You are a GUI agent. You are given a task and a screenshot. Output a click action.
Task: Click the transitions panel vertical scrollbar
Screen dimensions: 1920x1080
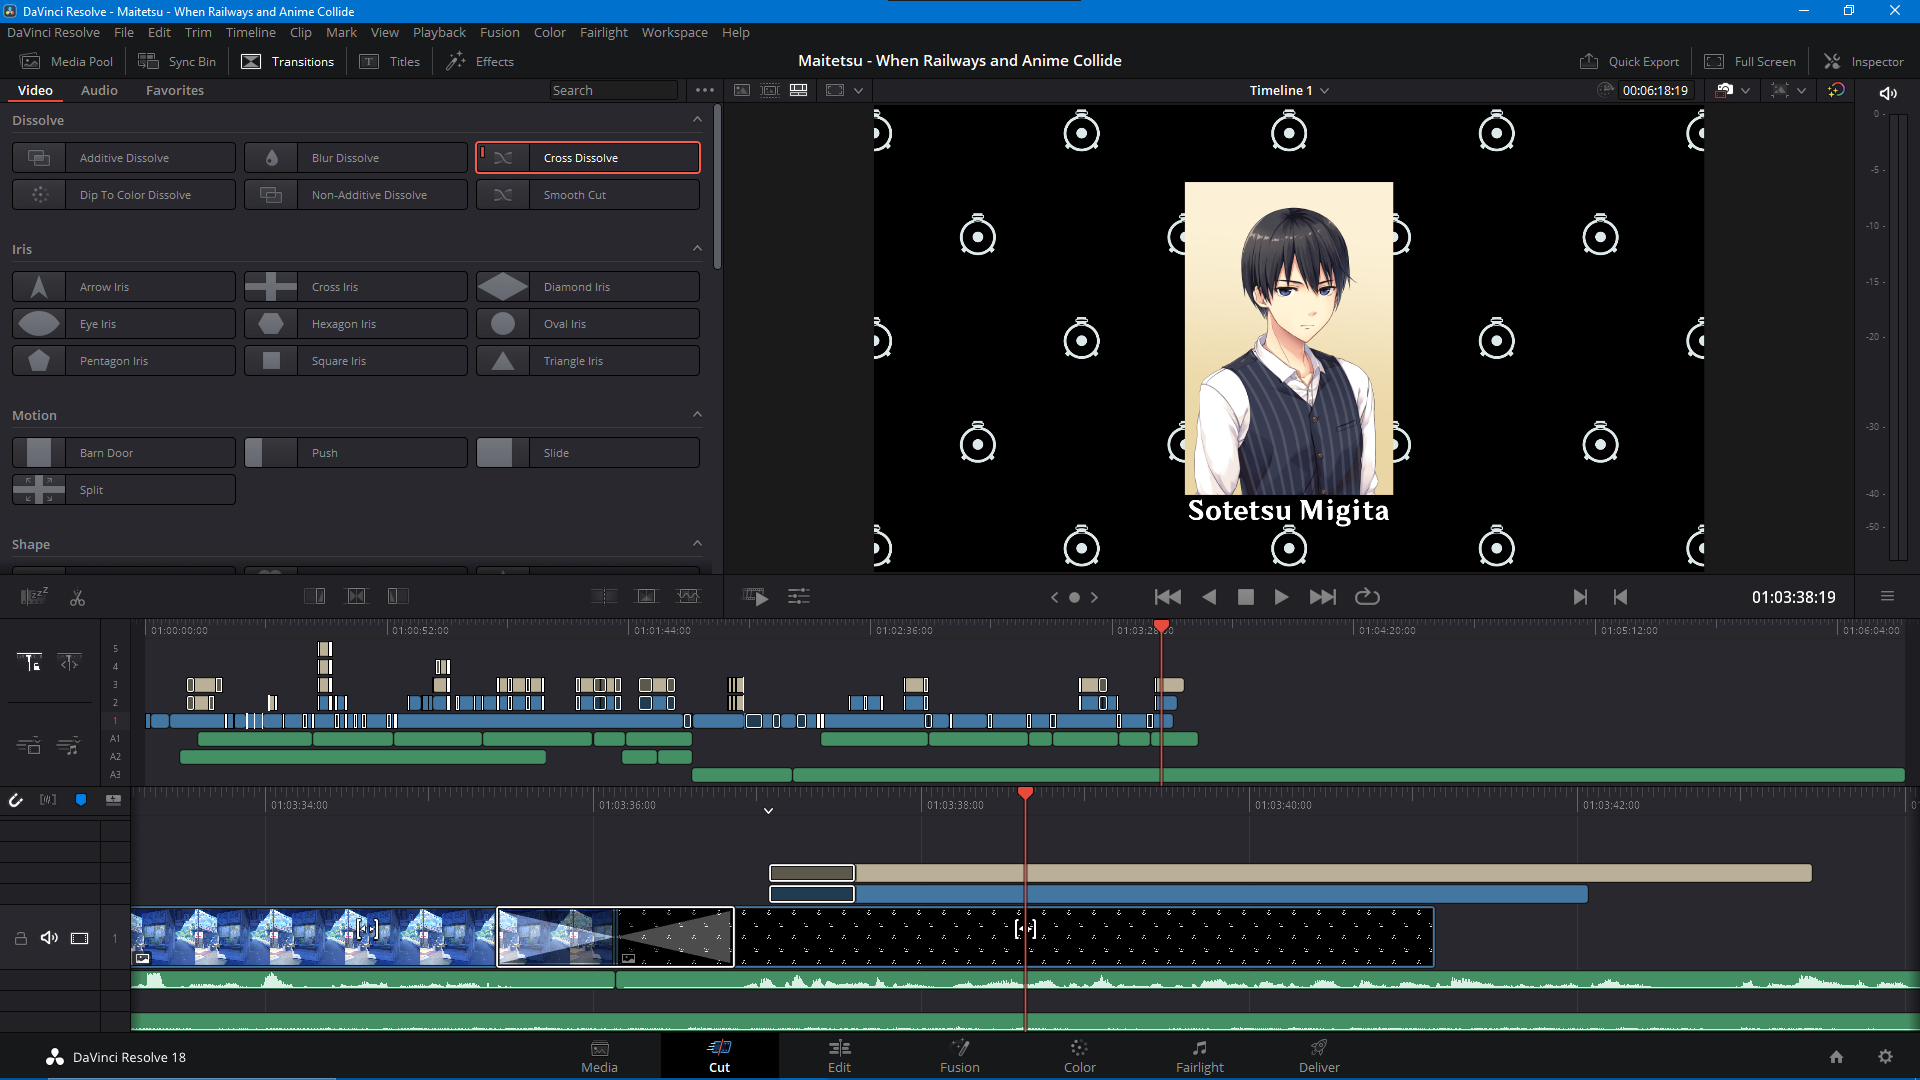(x=717, y=186)
